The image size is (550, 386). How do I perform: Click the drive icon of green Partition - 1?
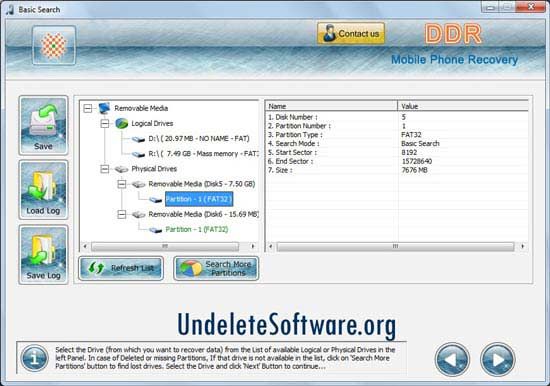155,230
